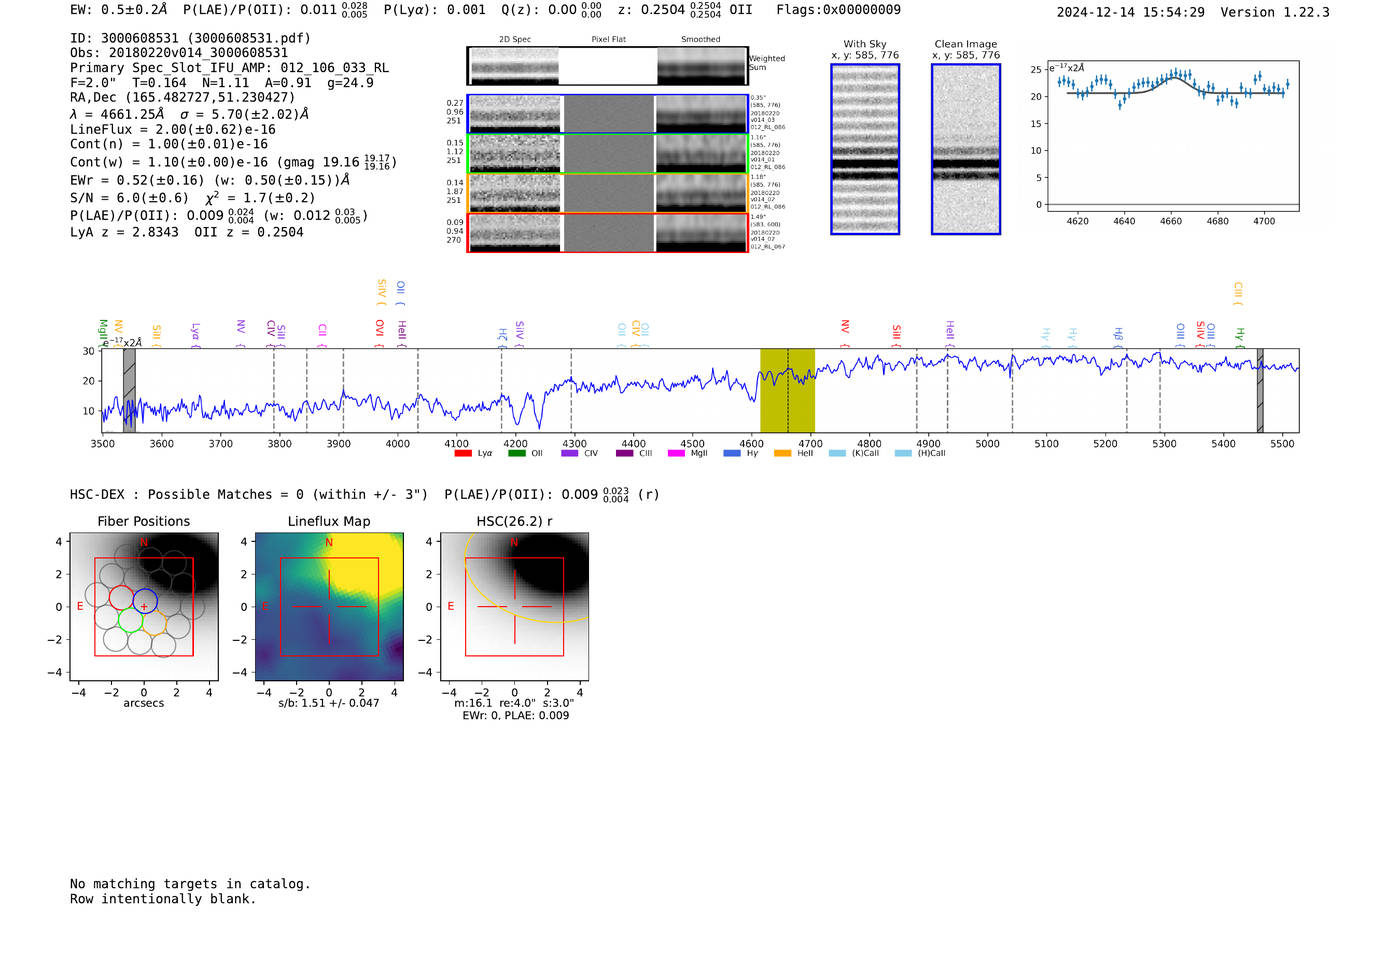The width and height of the screenshot is (1400, 953).
Task: Click the LyA z = 2.8343 text
Action: click(124, 232)
